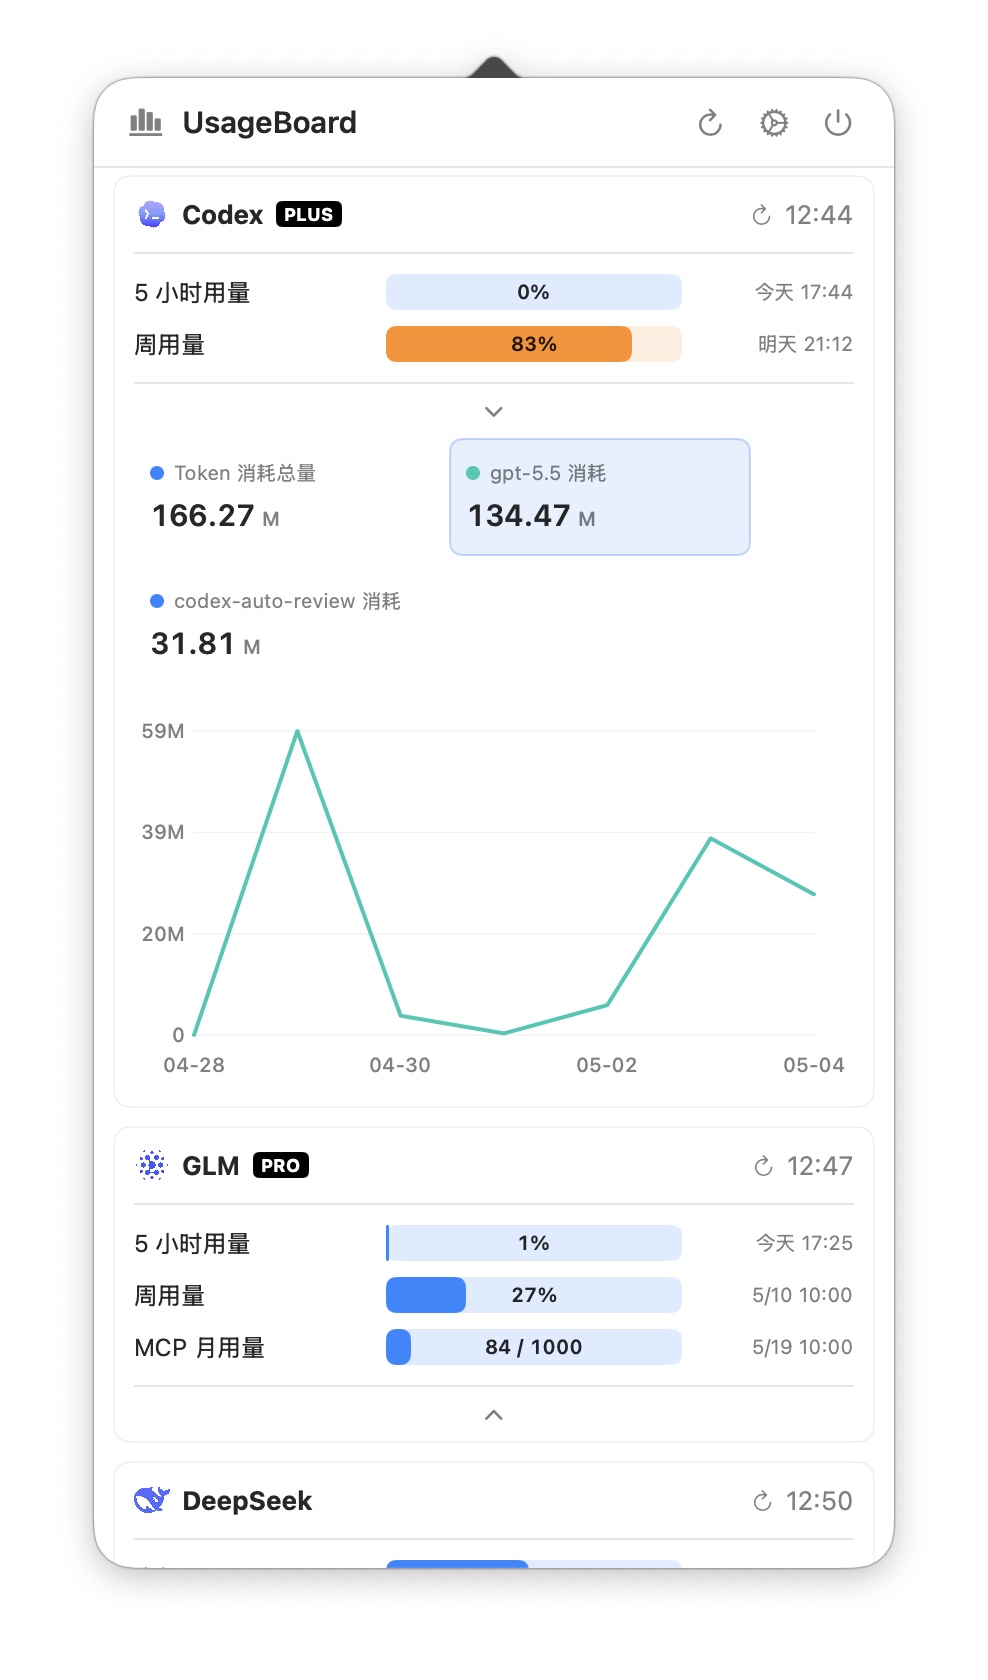
Task: Click the DeepSeek refresh icon beside 12:50
Action: coord(762,1501)
